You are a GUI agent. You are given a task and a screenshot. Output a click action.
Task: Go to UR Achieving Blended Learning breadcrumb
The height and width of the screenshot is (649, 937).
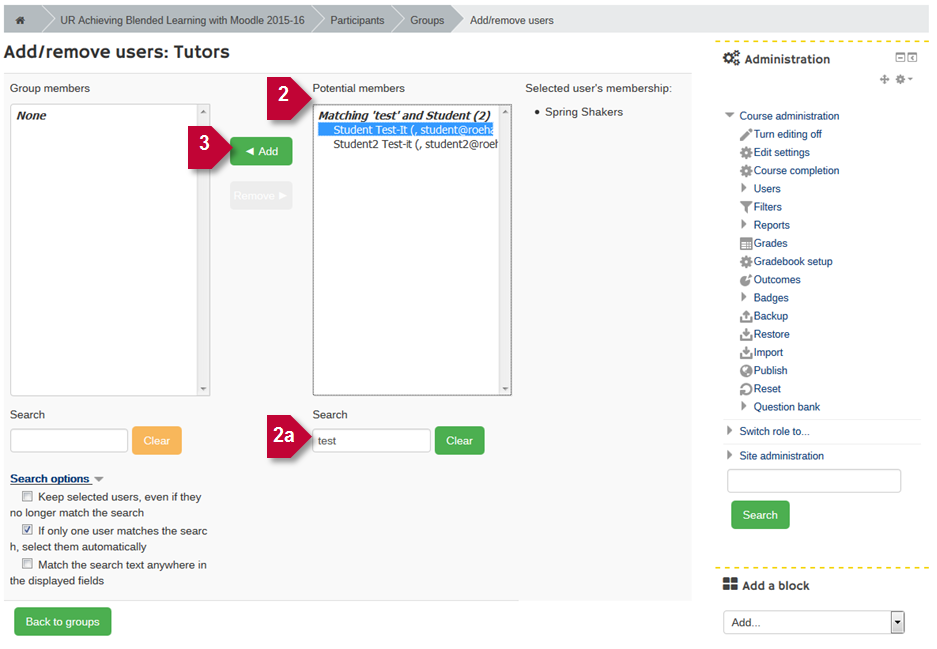182,20
